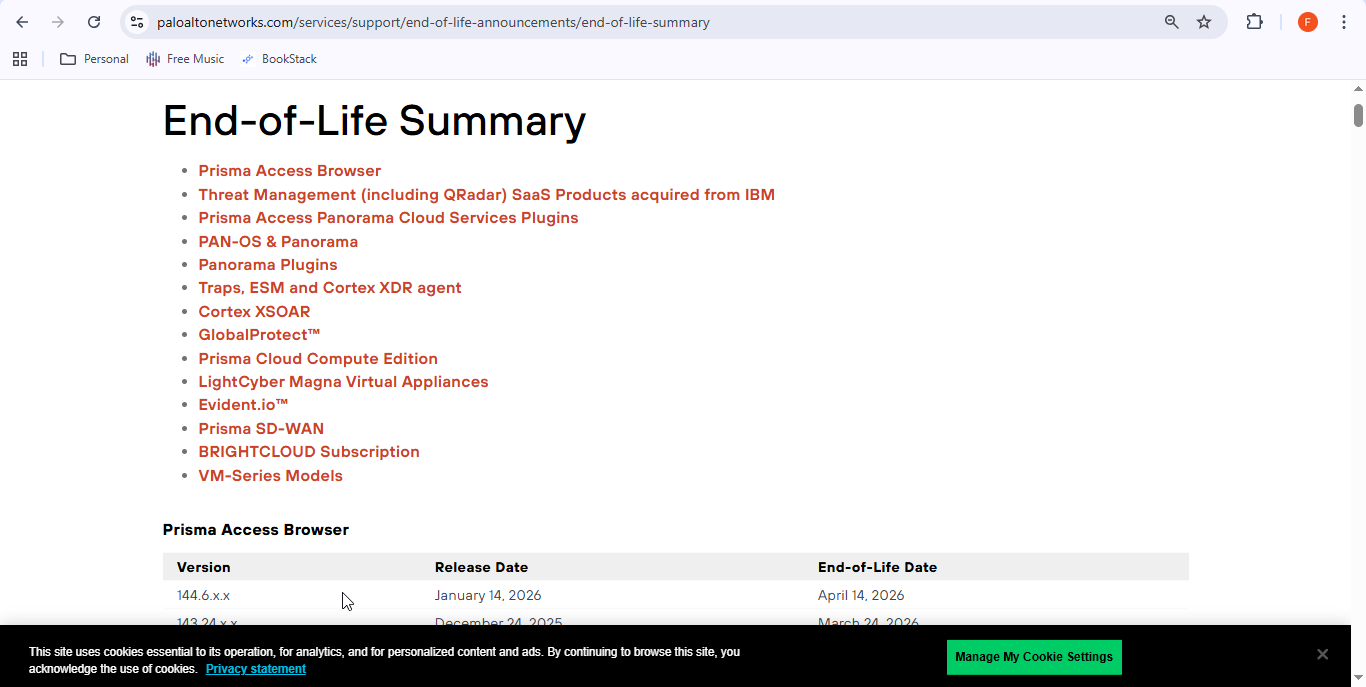This screenshot has width=1366, height=687.
Task: Reload the current page
Action: click(94, 22)
